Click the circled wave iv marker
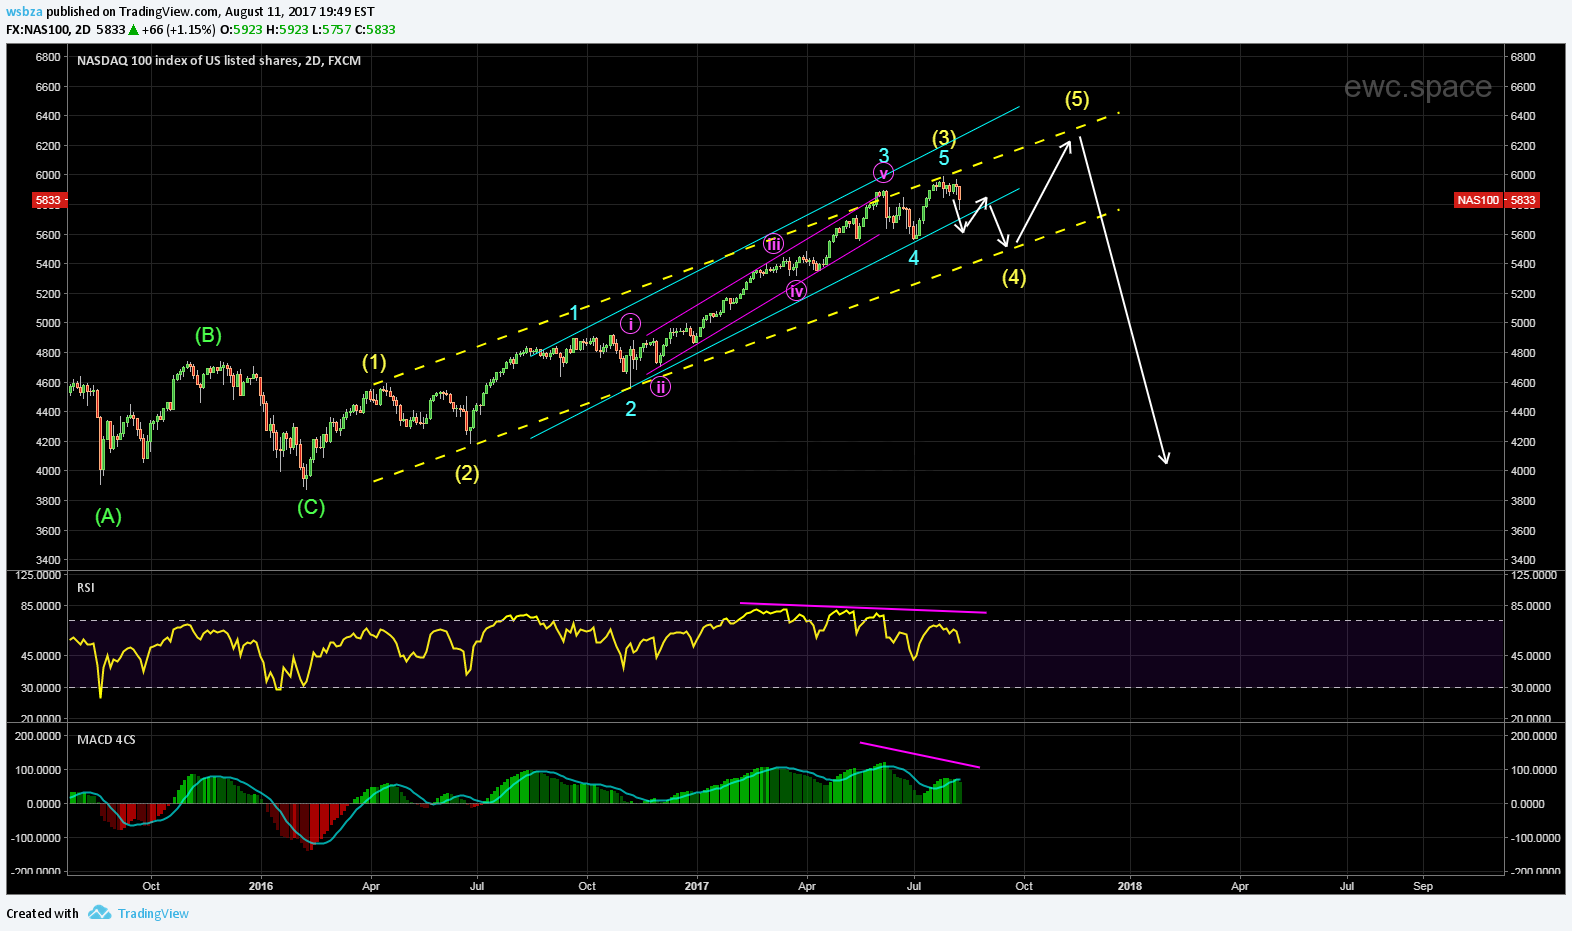 coord(796,291)
